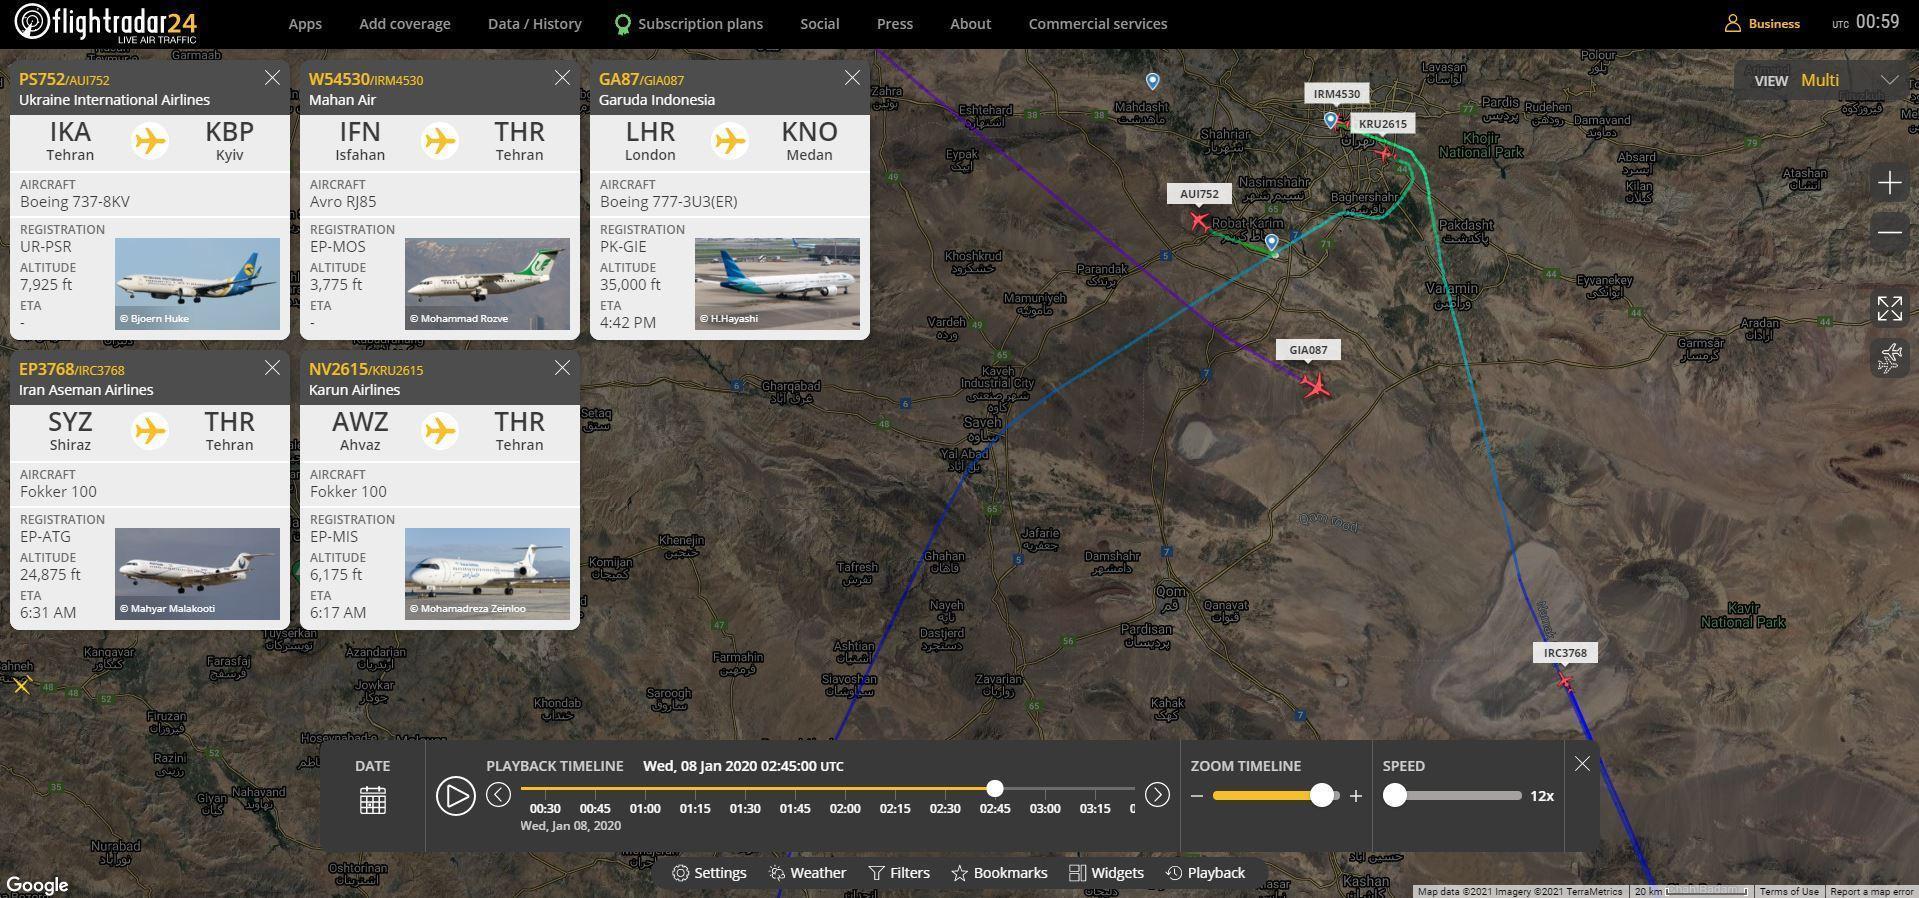This screenshot has width=1919, height=898.
Task: Open the Apps menu
Action: (x=305, y=23)
